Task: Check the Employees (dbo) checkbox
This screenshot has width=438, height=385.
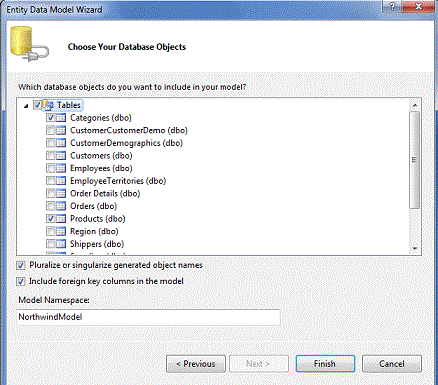Action: click(x=51, y=168)
